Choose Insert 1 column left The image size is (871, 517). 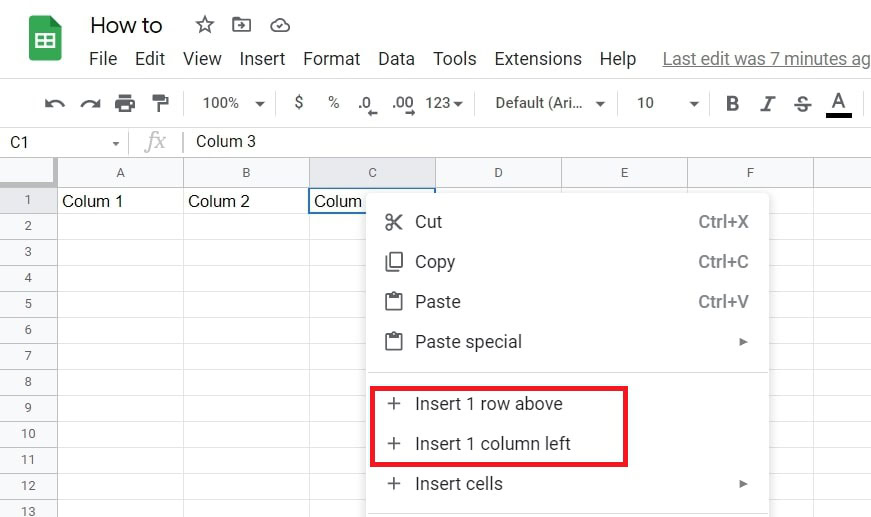492,444
